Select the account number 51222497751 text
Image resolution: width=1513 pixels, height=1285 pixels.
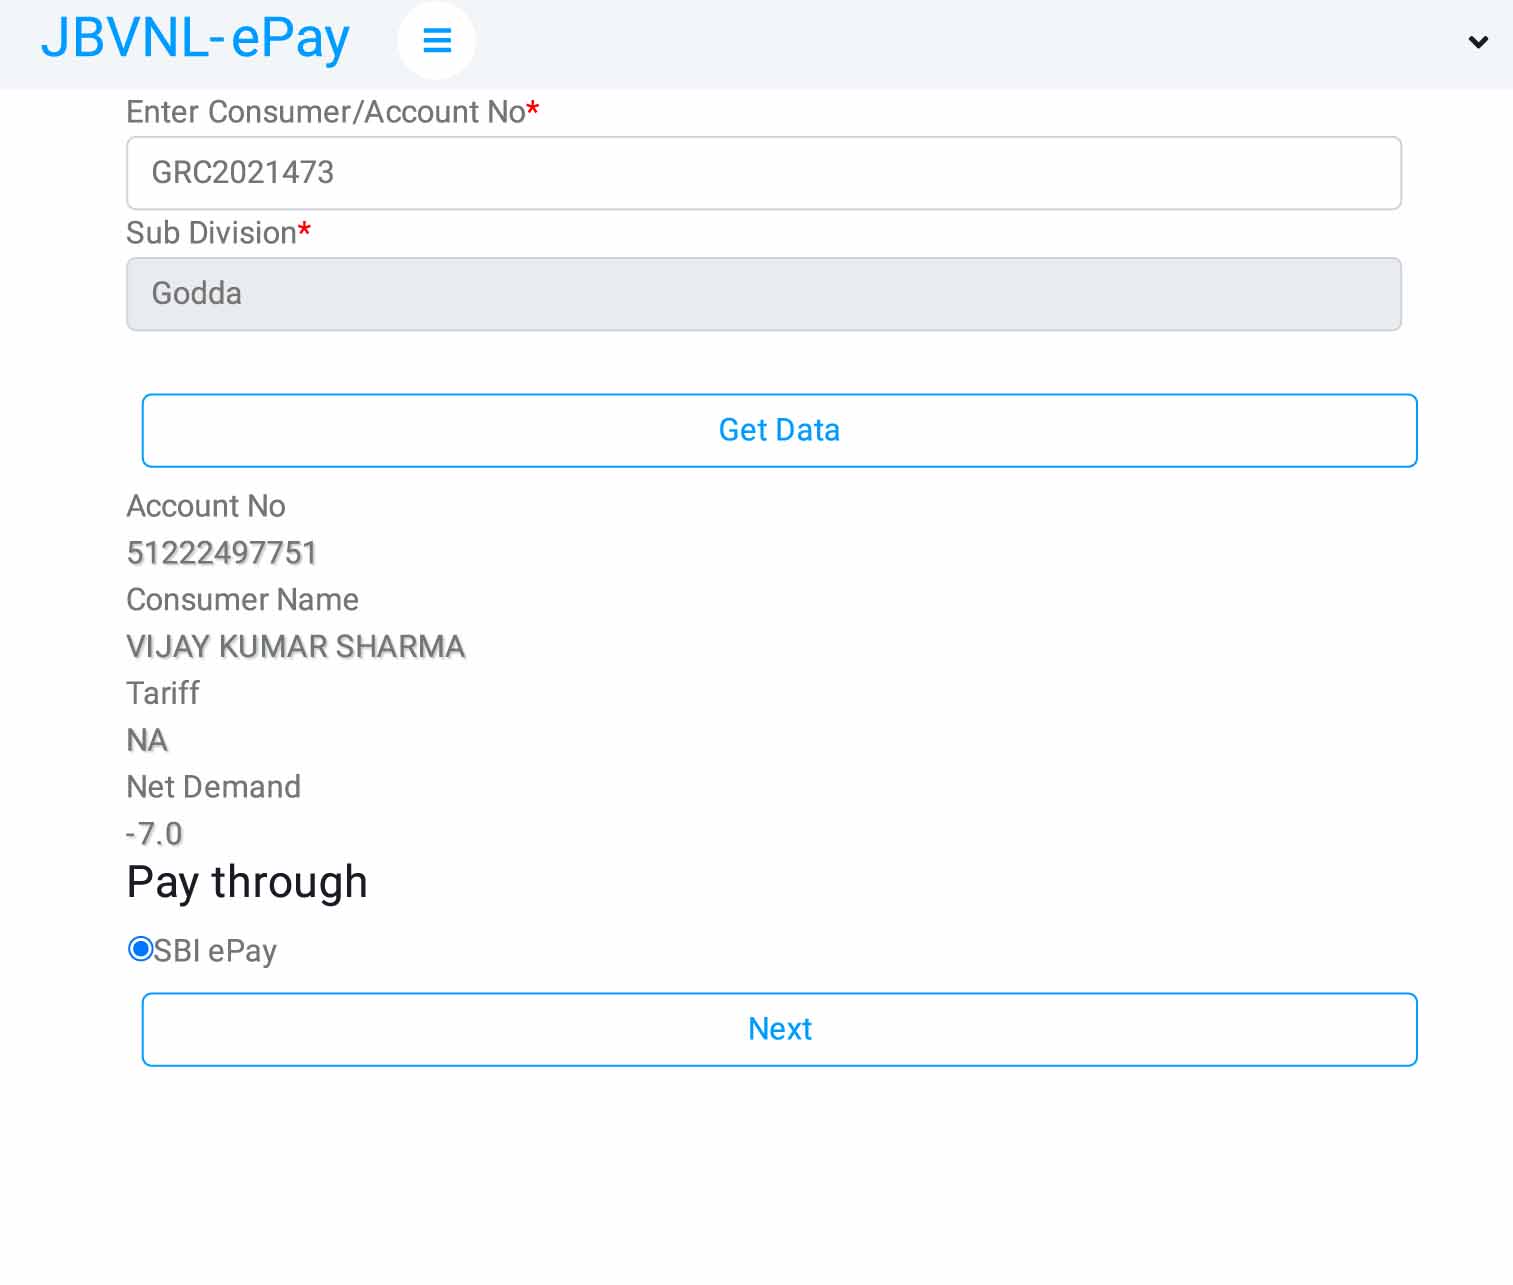click(222, 553)
